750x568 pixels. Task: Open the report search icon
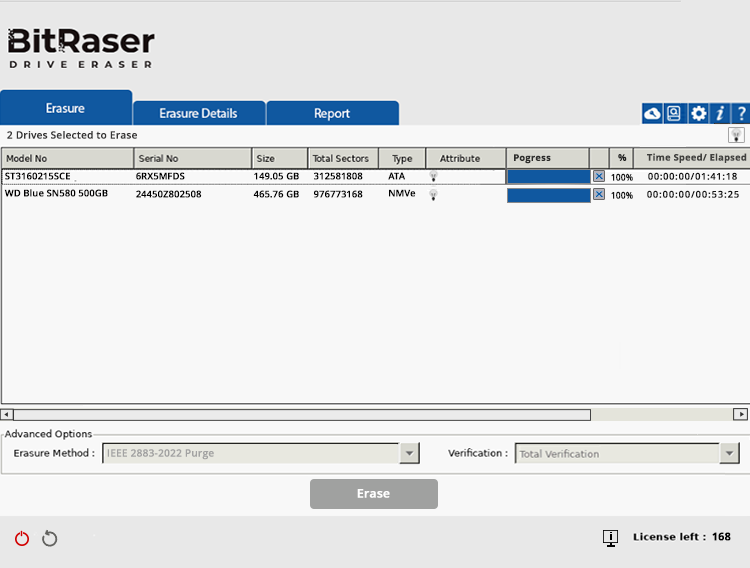pos(675,114)
